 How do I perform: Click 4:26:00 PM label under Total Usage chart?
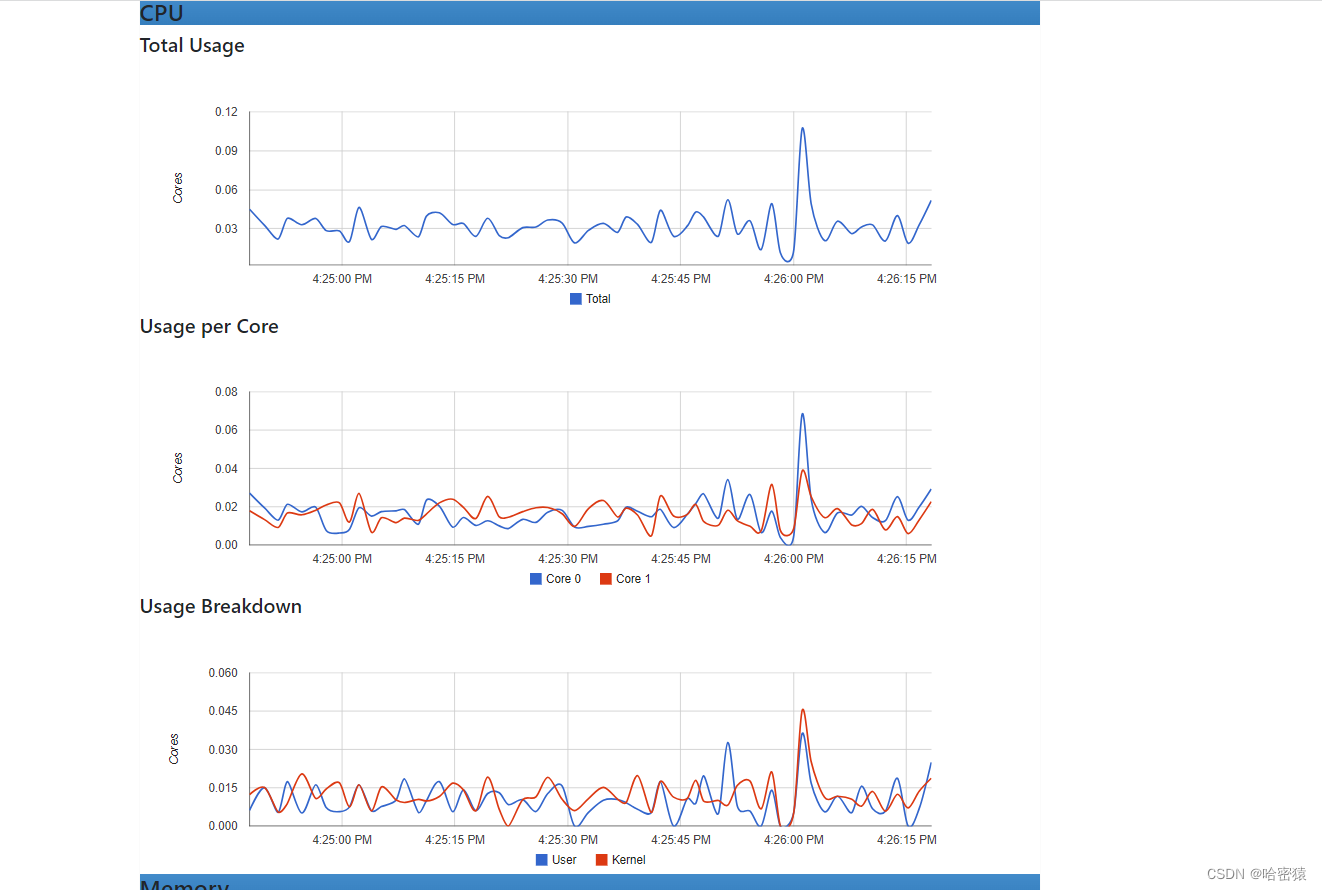point(794,279)
